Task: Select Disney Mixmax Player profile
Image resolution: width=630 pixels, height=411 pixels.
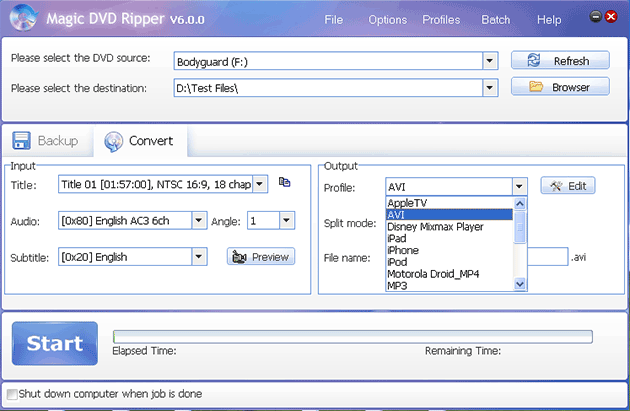Action: pyautogui.click(x=449, y=227)
